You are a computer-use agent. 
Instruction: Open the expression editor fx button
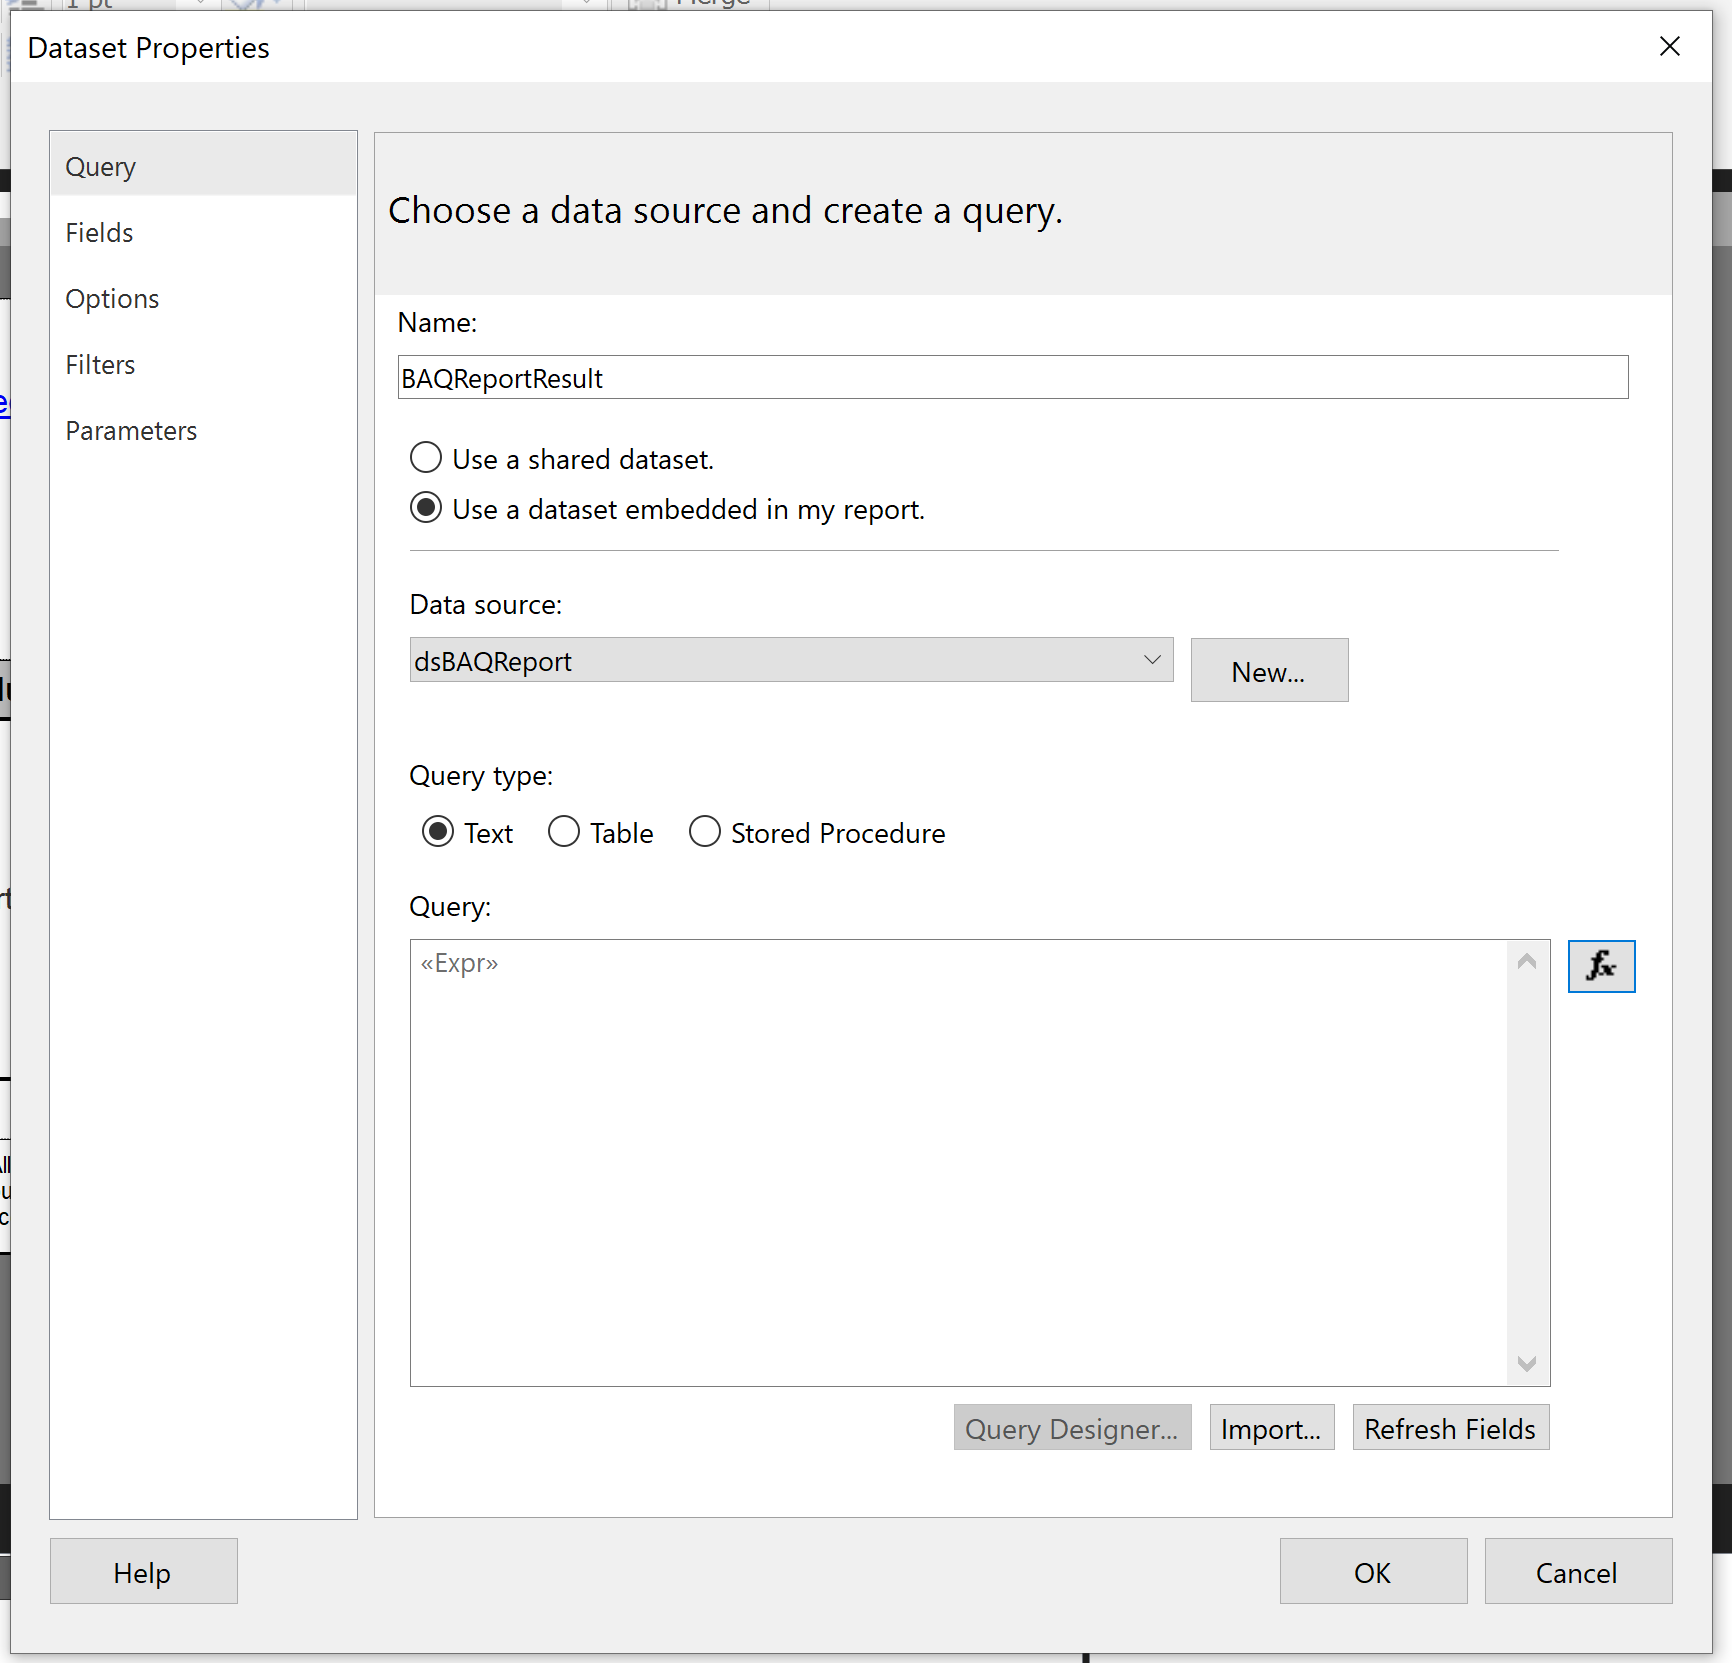click(1600, 966)
